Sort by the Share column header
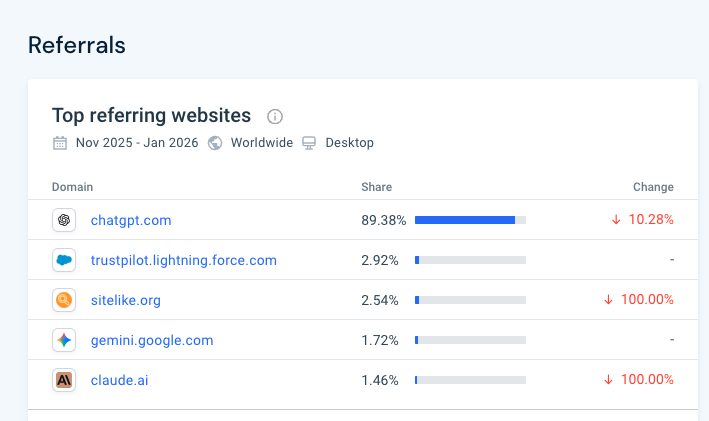 376,187
